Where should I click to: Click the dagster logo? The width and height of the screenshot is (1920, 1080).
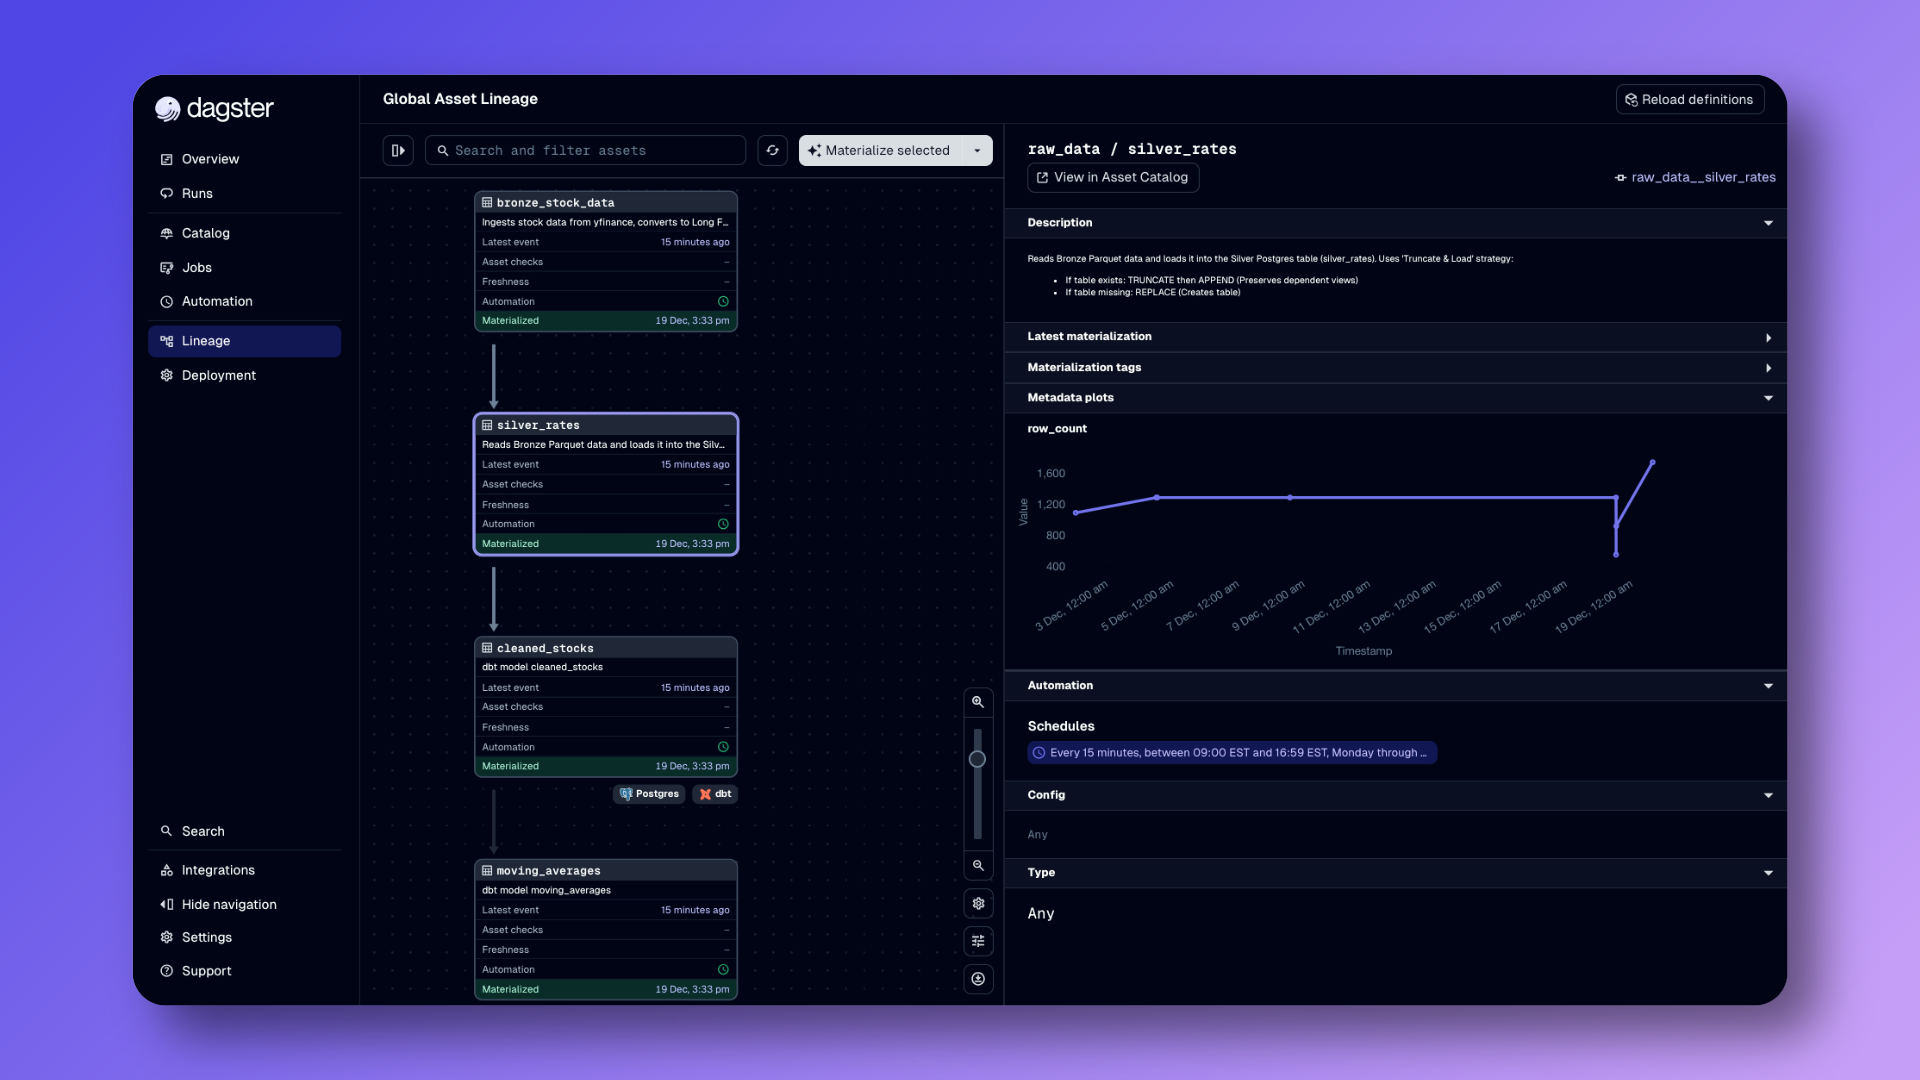click(214, 109)
